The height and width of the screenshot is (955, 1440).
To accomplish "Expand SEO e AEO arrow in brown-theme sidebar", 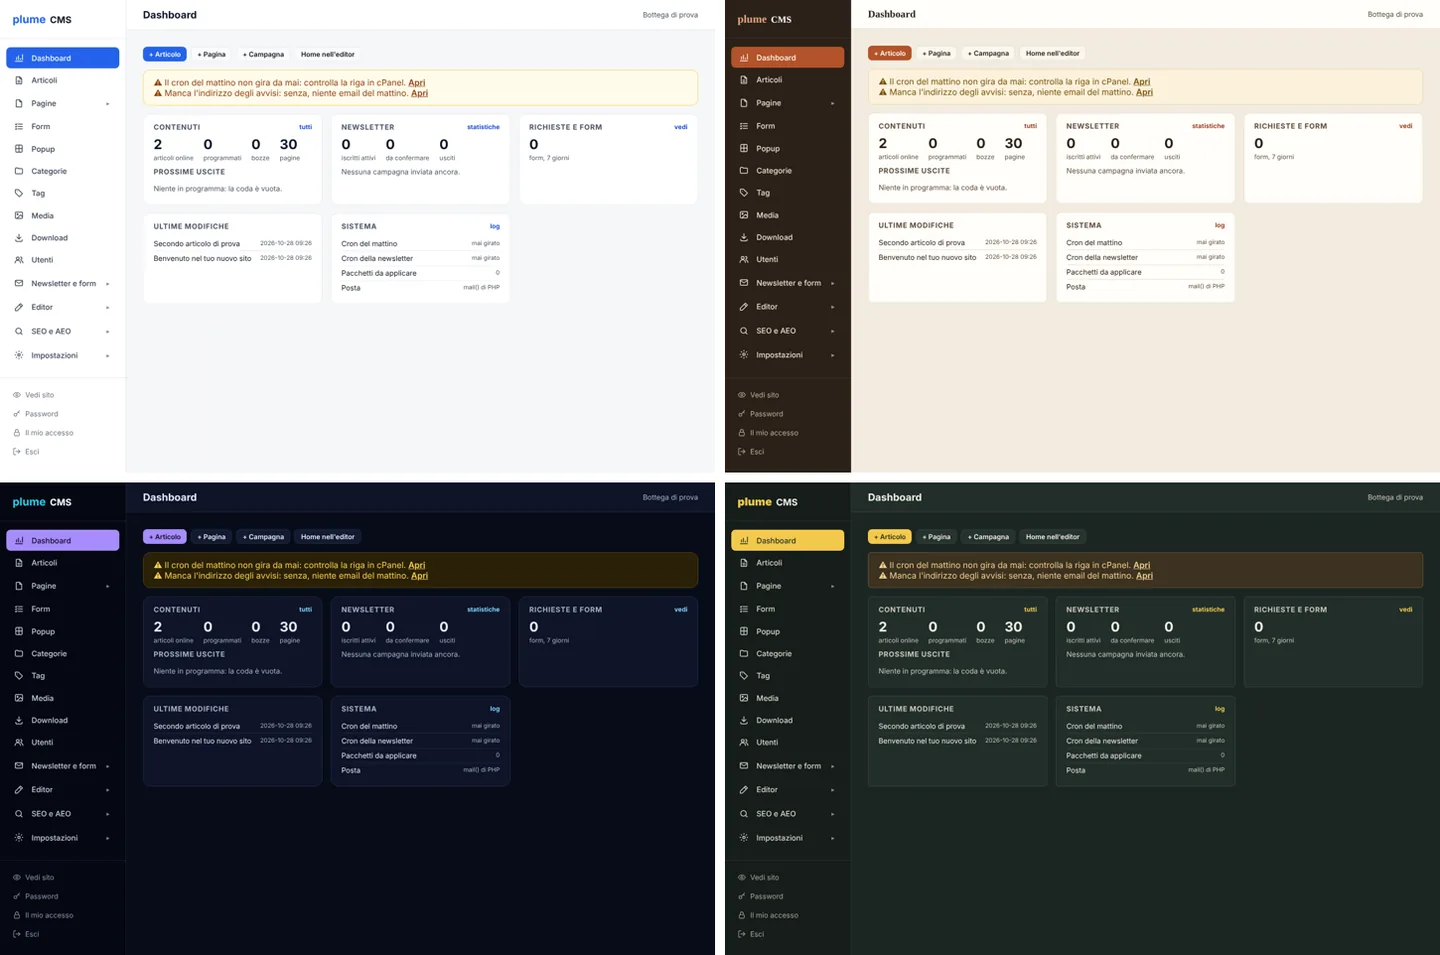I will tap(833, 331).
